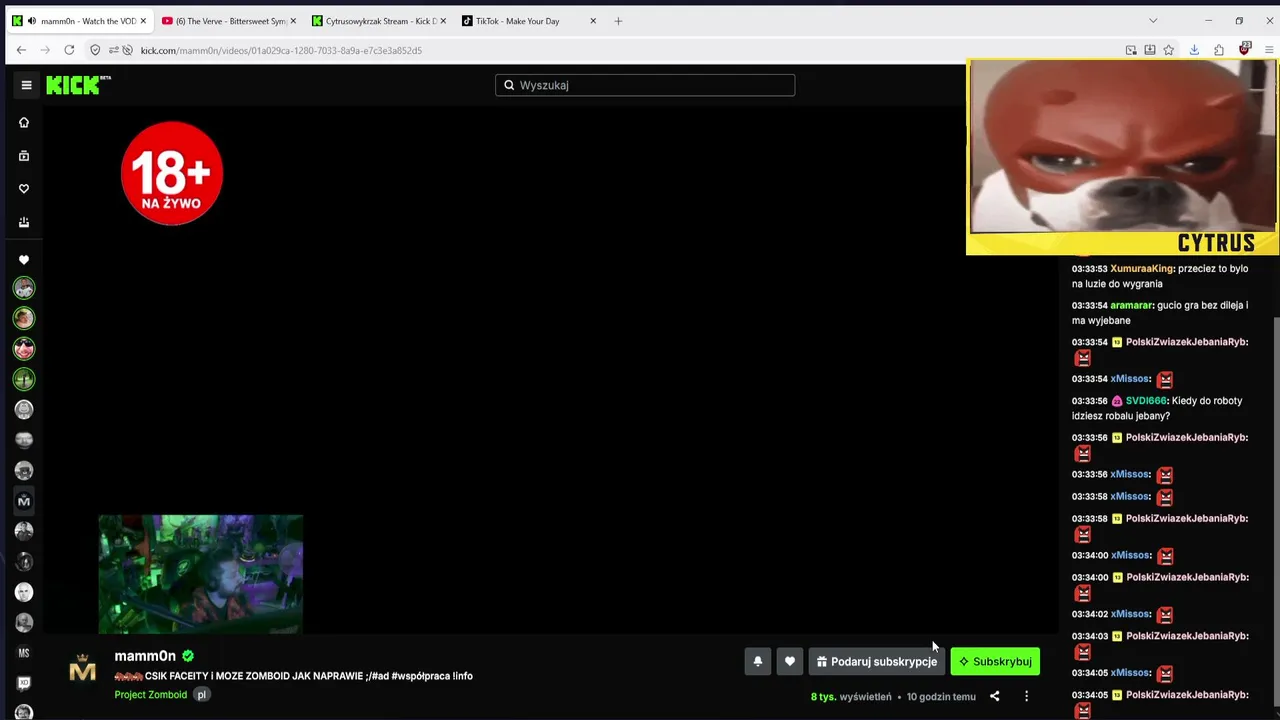
Task: Close The Verve YouTube tab
Action: pos(293,21)
